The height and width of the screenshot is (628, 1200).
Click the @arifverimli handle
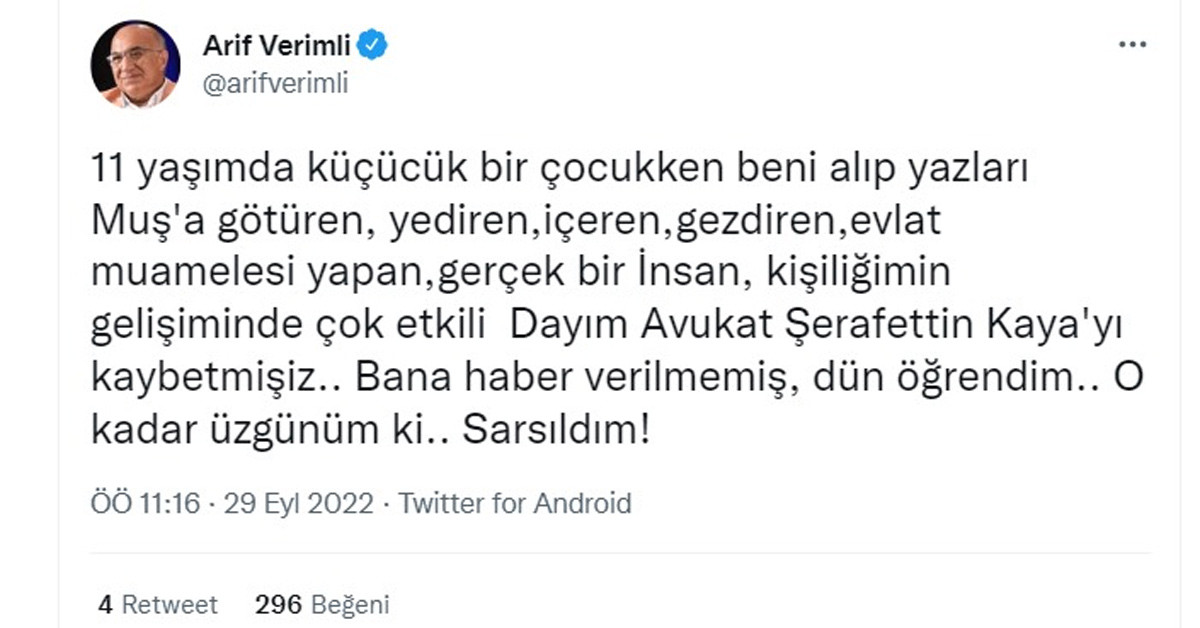(275, 84)
